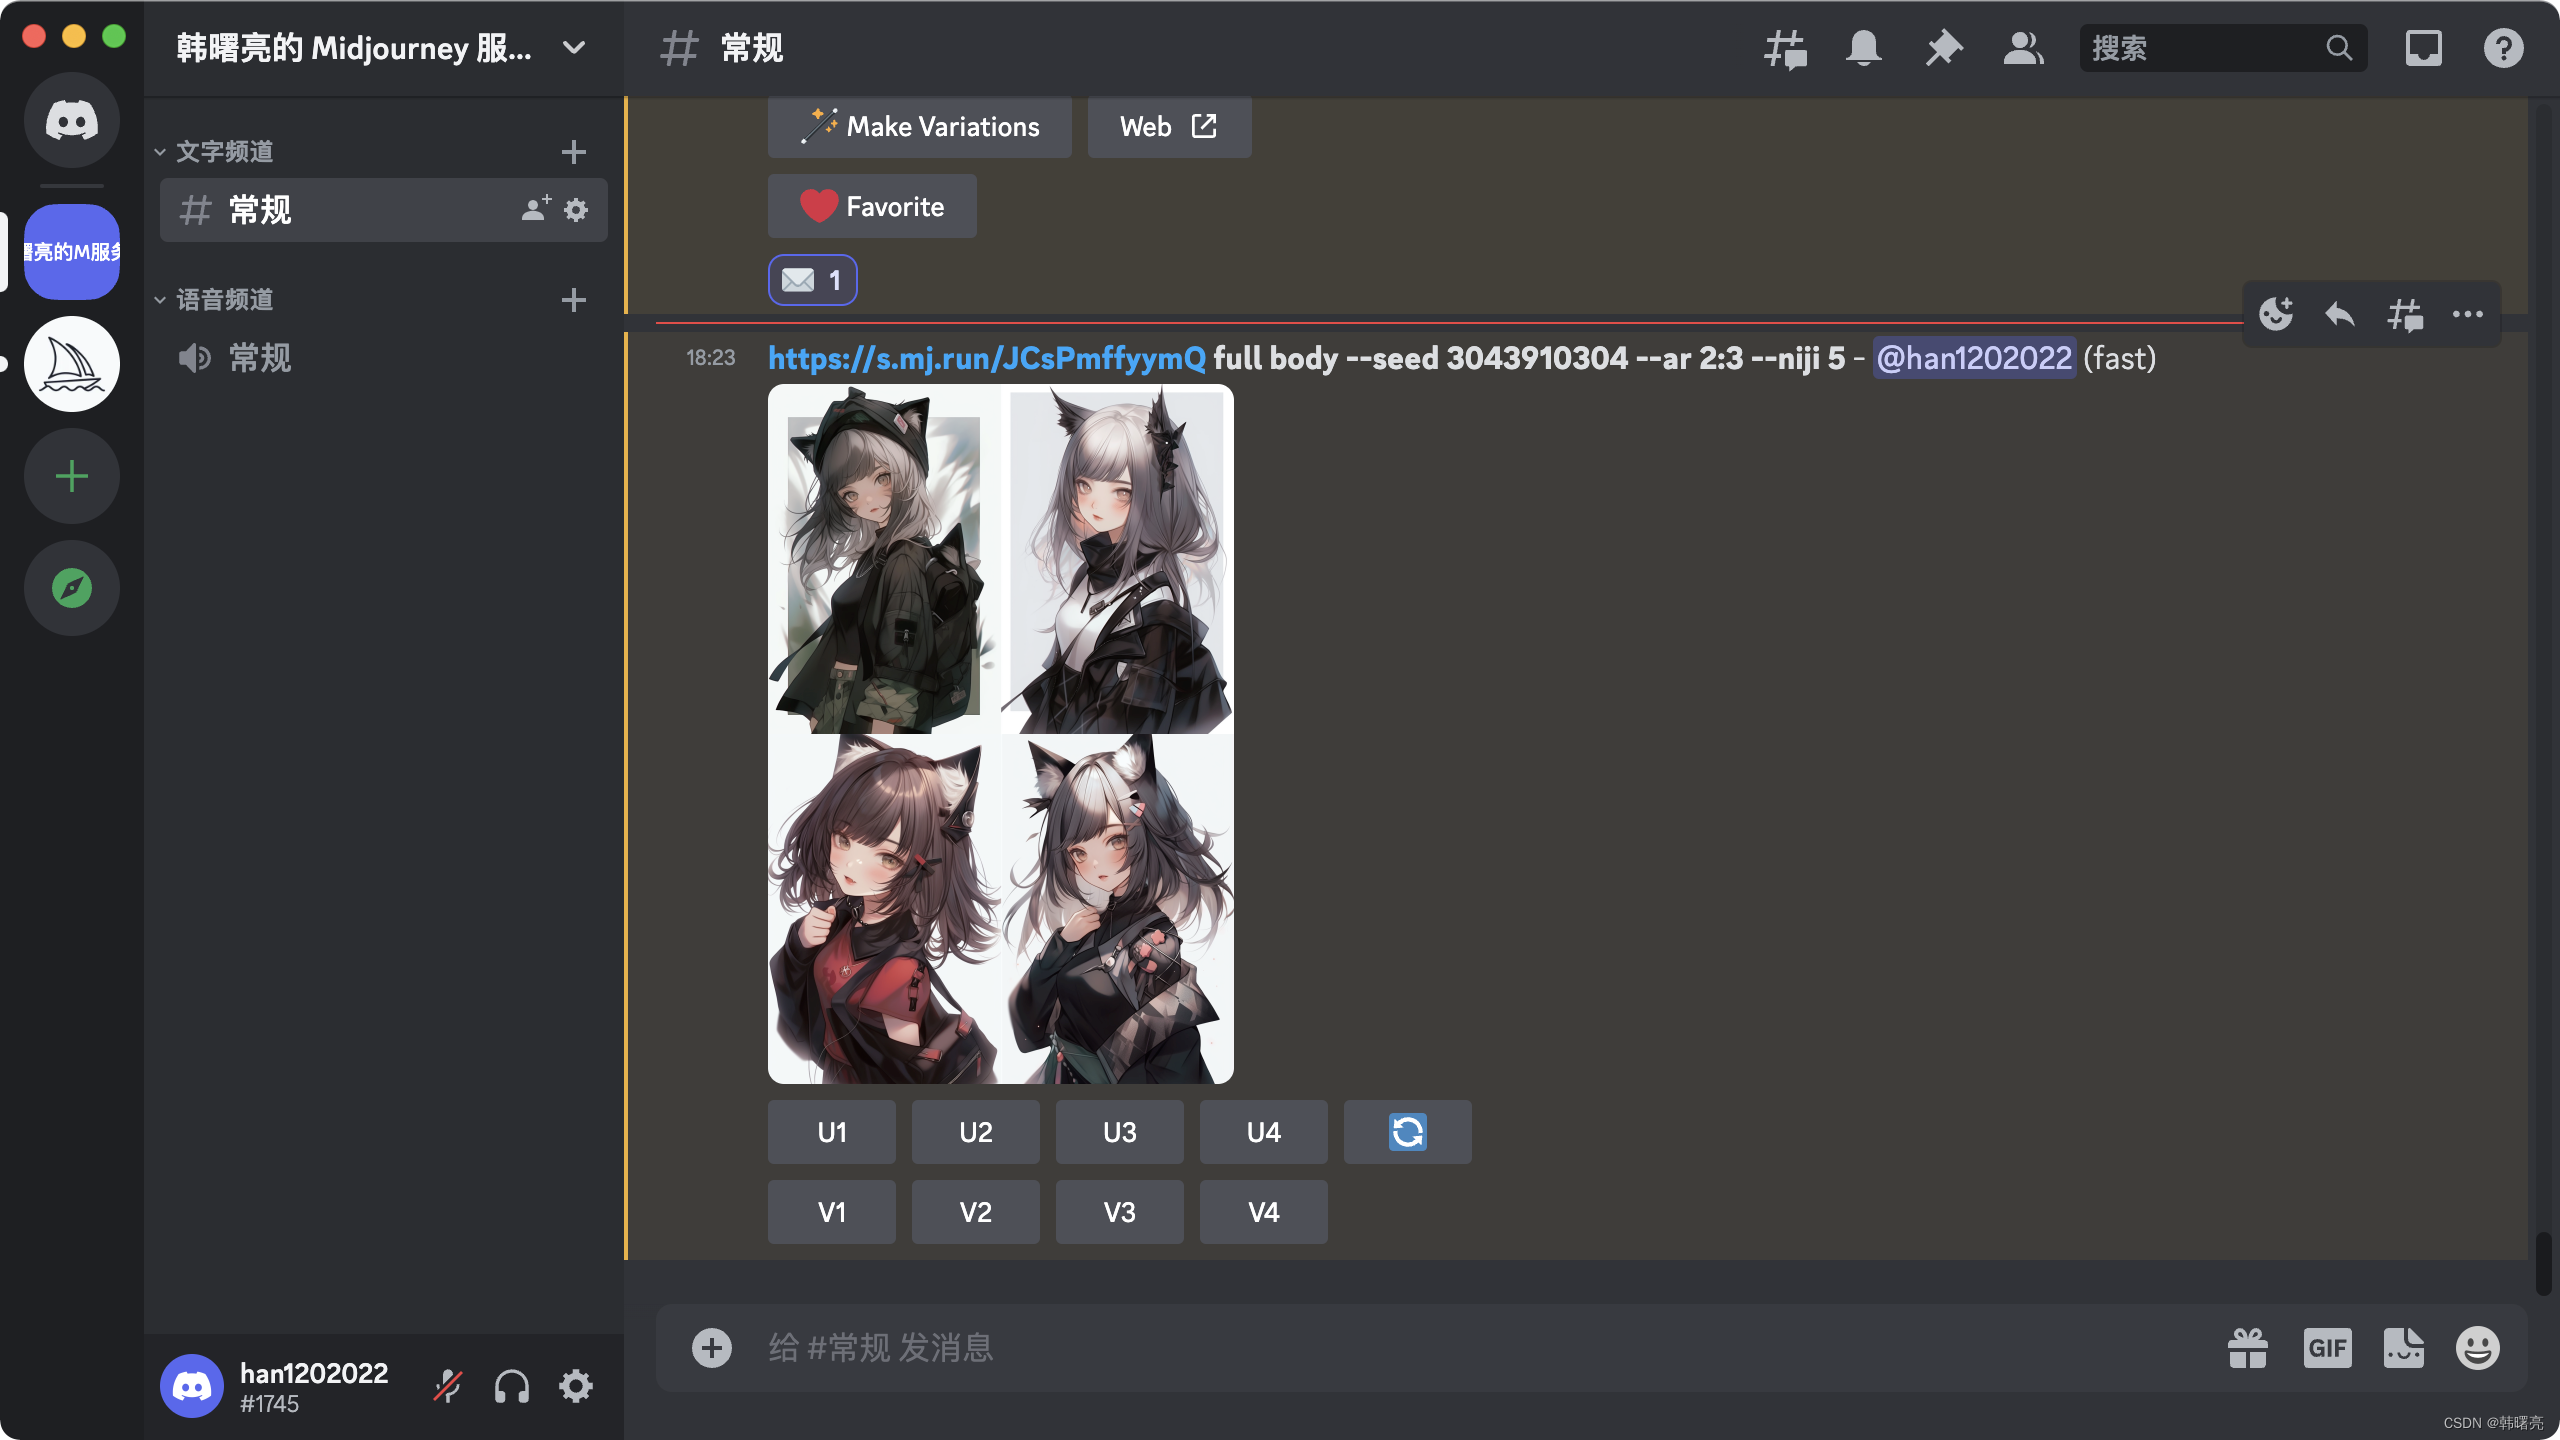This screenshot has height=1440, width=2560.
Task: Show member list icon
Action: click(2023, 48)
